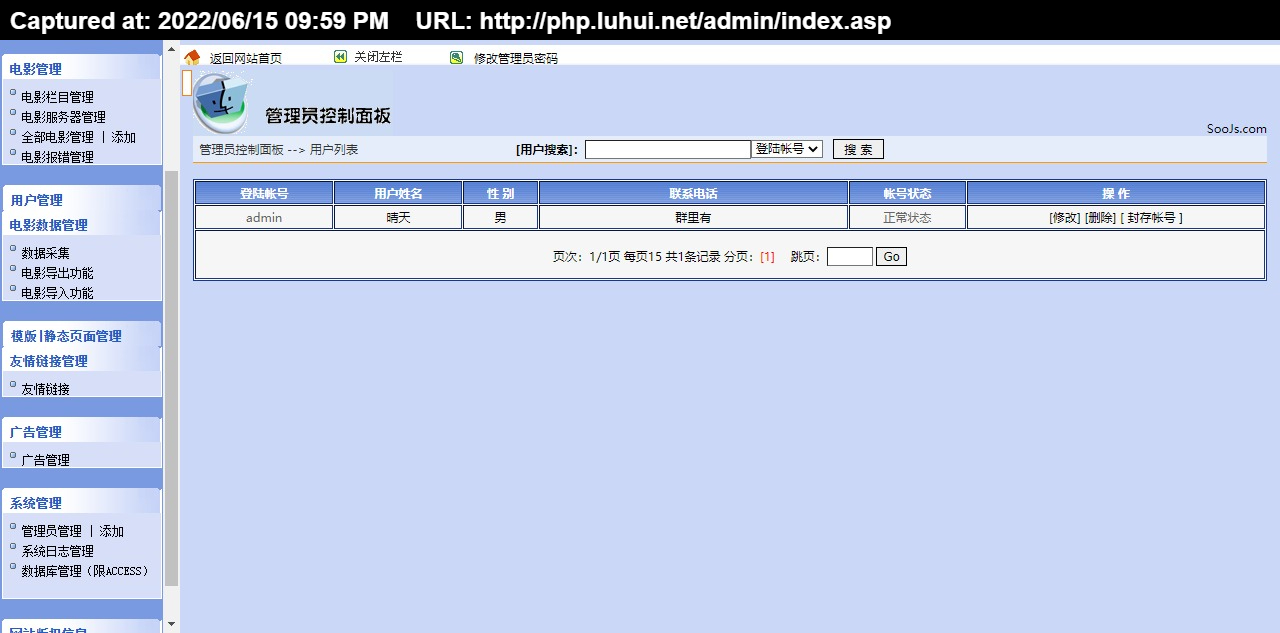Click the icon next to 修改管理员密码
Image resolution: width=1280 pixels, height=633 pixels.
(456, 58)
